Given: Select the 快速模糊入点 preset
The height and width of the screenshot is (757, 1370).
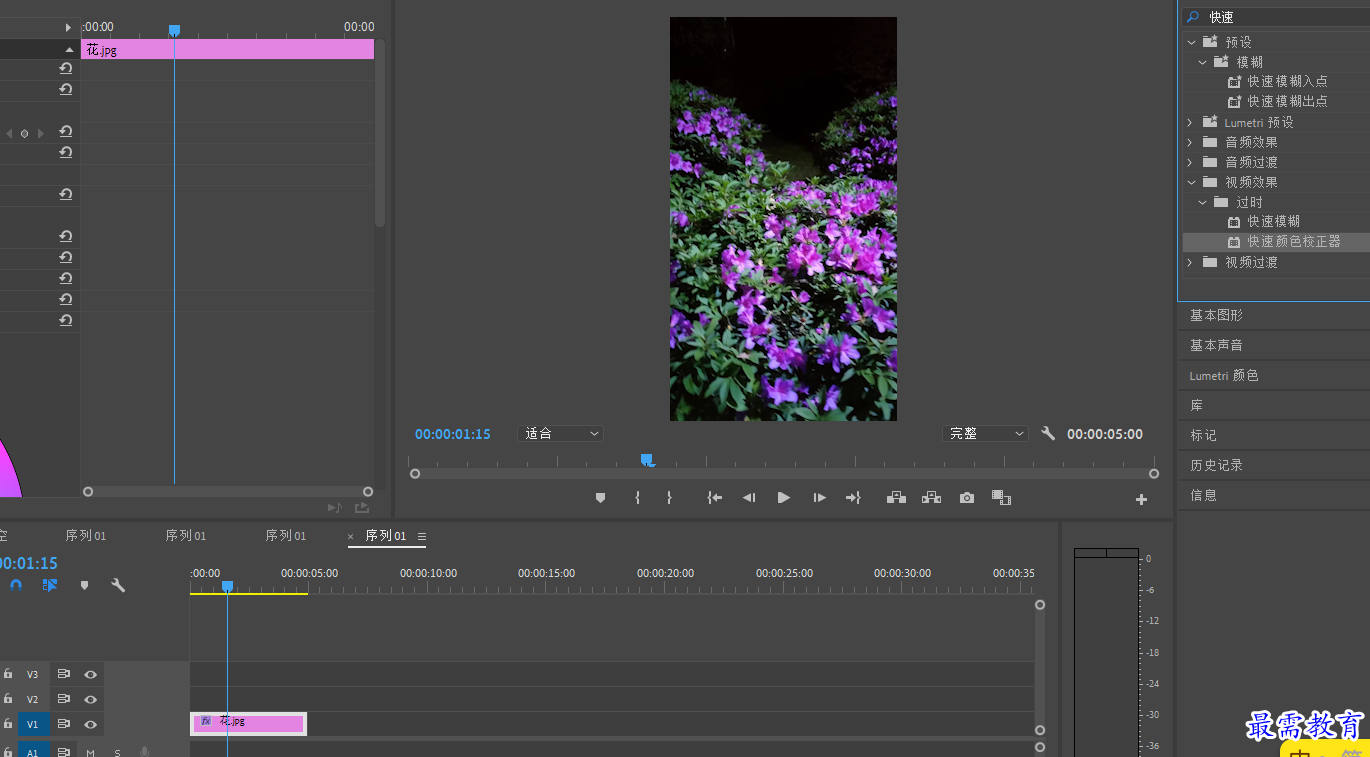Looking at the screenshot, I should click(x=1287, y=82).
